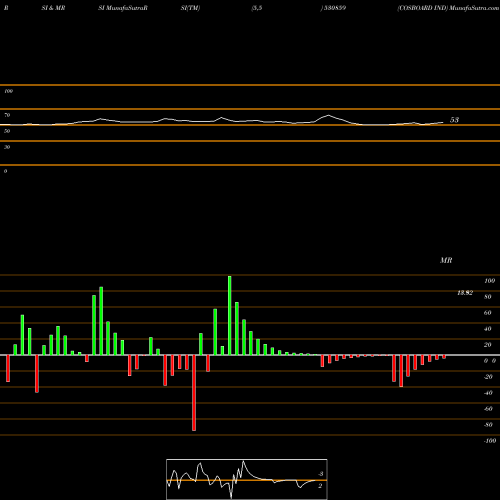Click the tallest green histogram bar
Image resolution: width=500 pixels, height=500 pixels.
[x=230, y=315]
